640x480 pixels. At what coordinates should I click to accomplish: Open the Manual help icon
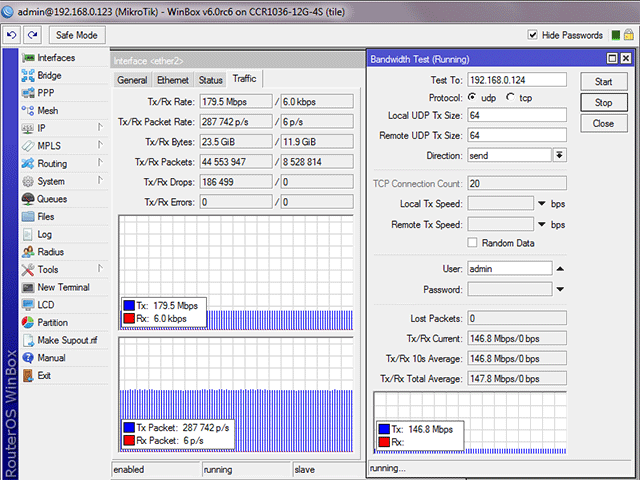[x=28, y=358]
